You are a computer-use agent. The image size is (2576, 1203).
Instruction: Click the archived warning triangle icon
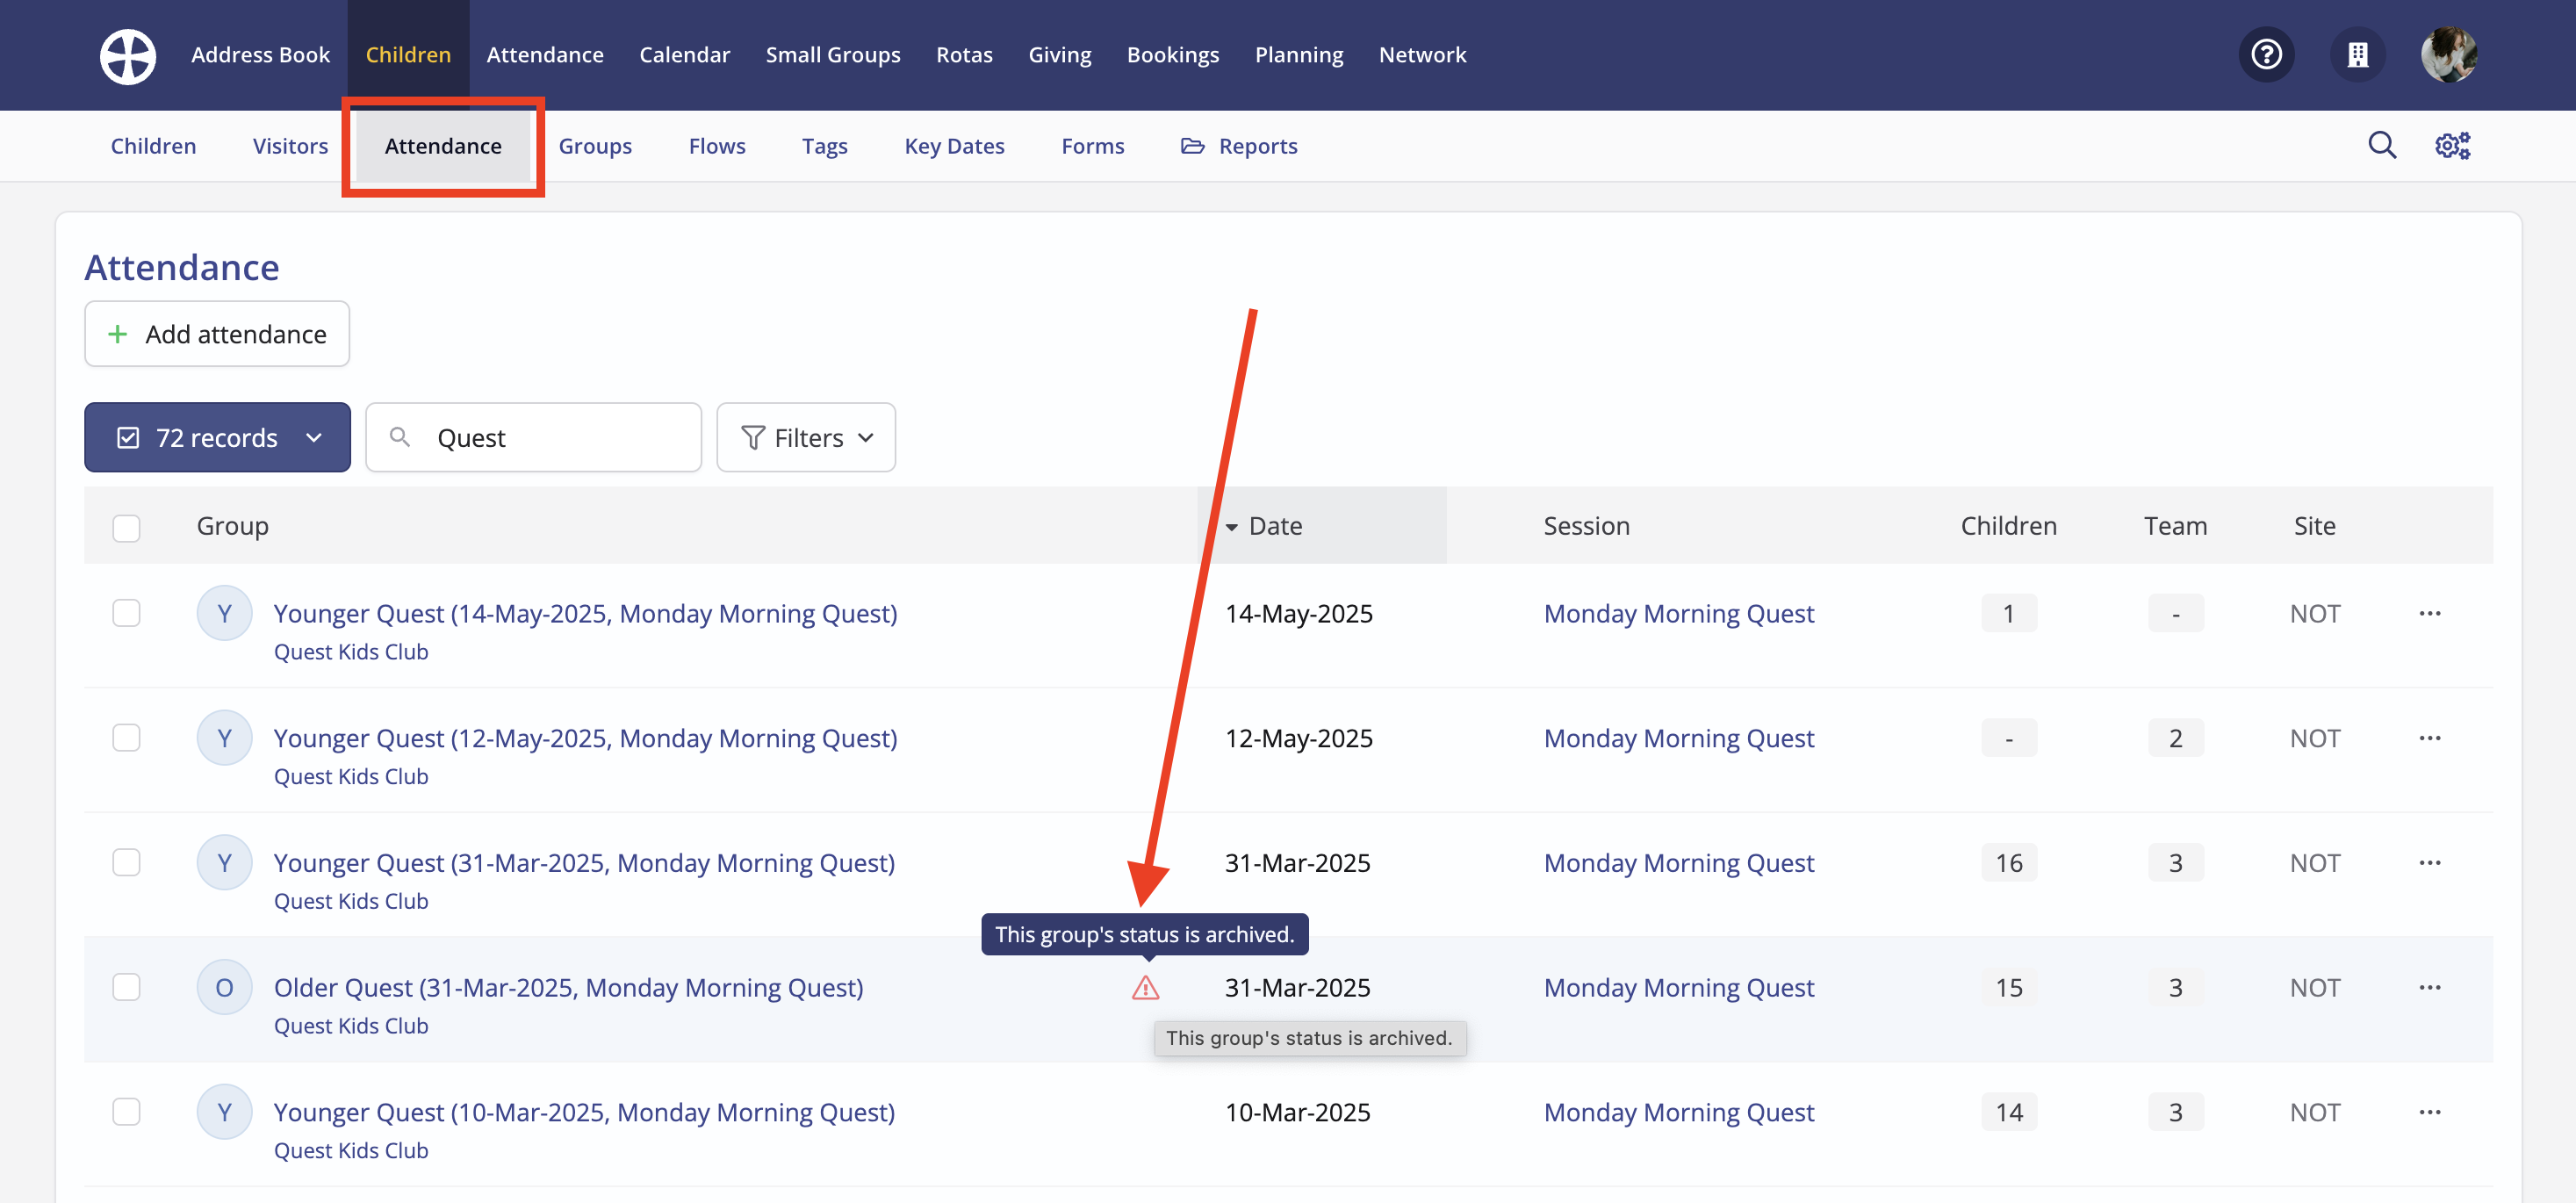(x=1145, y=988)
